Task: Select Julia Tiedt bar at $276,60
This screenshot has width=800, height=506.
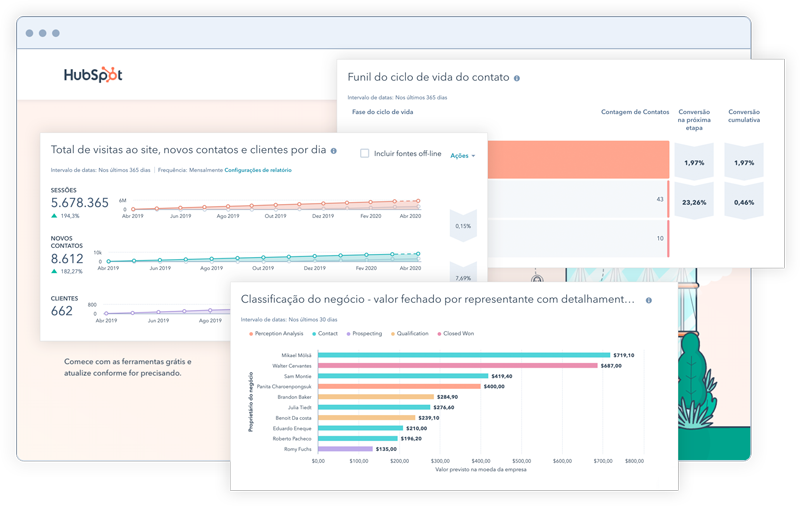Action: tap(374, 407)
